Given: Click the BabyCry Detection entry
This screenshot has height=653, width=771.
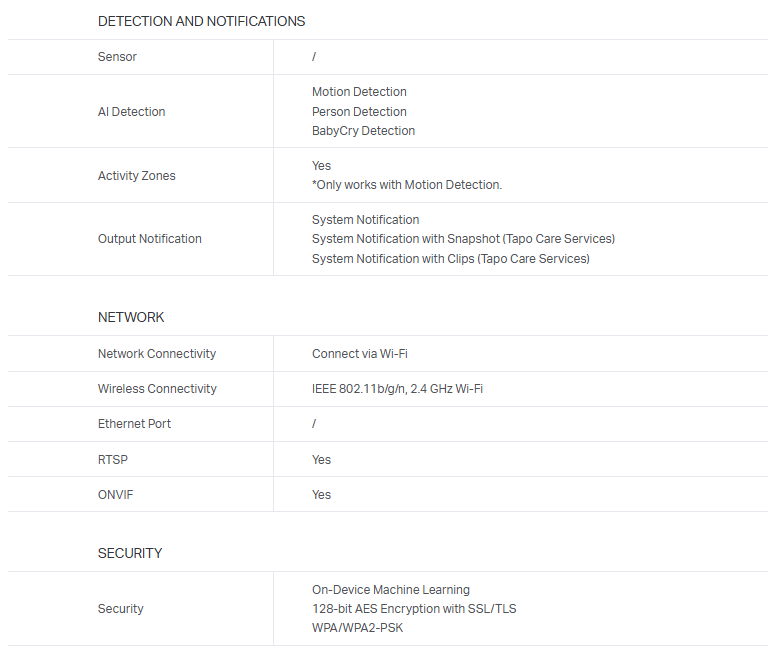Looking at the screenshot, I should [x=363, y=131].
